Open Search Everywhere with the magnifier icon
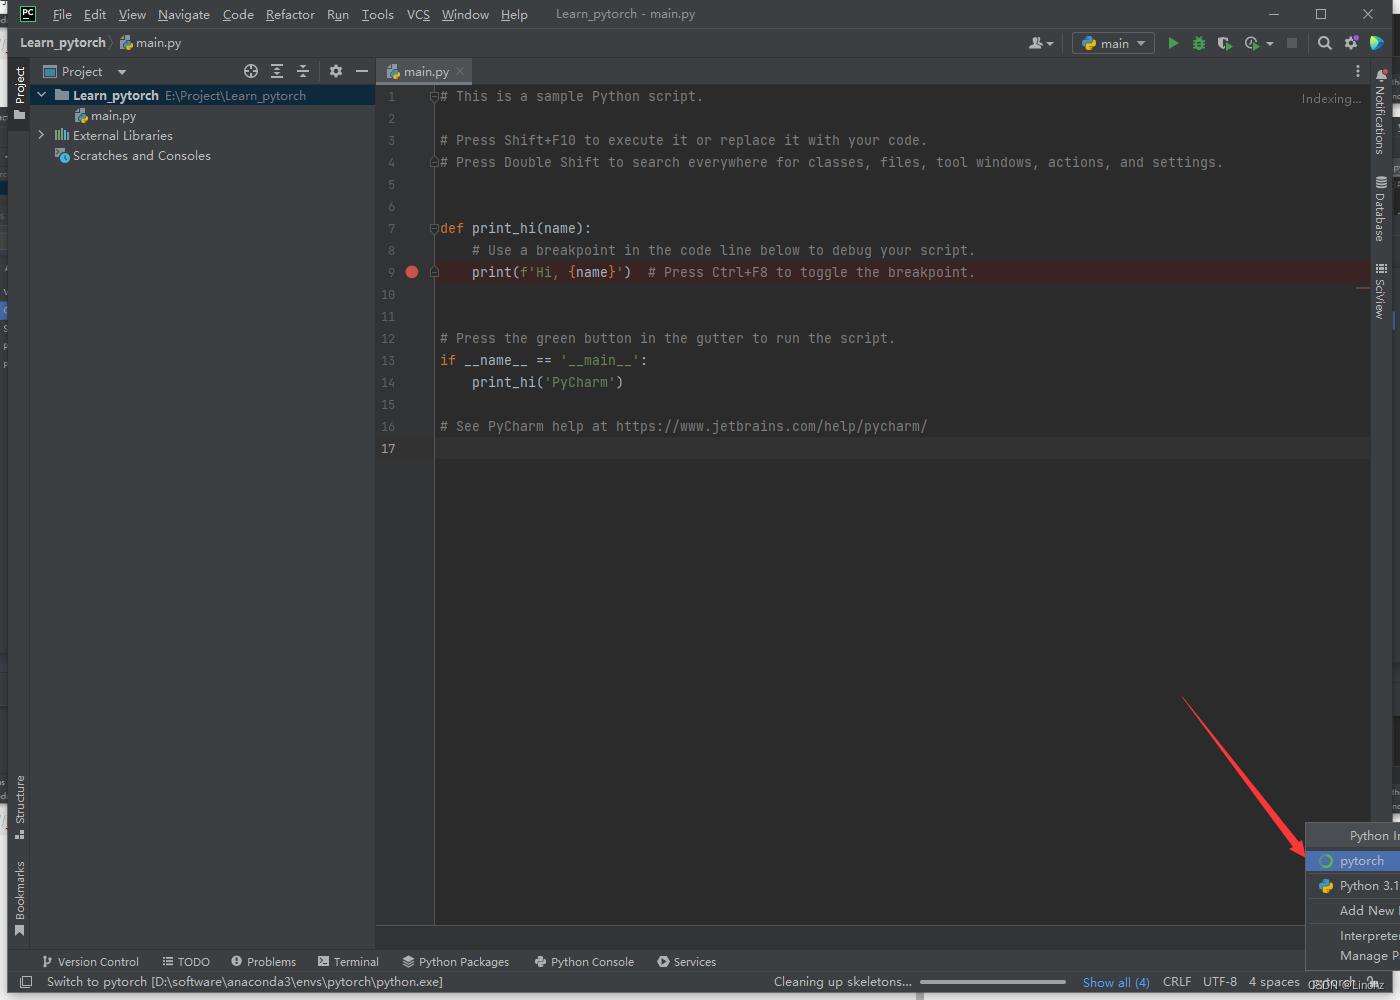 (x=1324, y=43)
